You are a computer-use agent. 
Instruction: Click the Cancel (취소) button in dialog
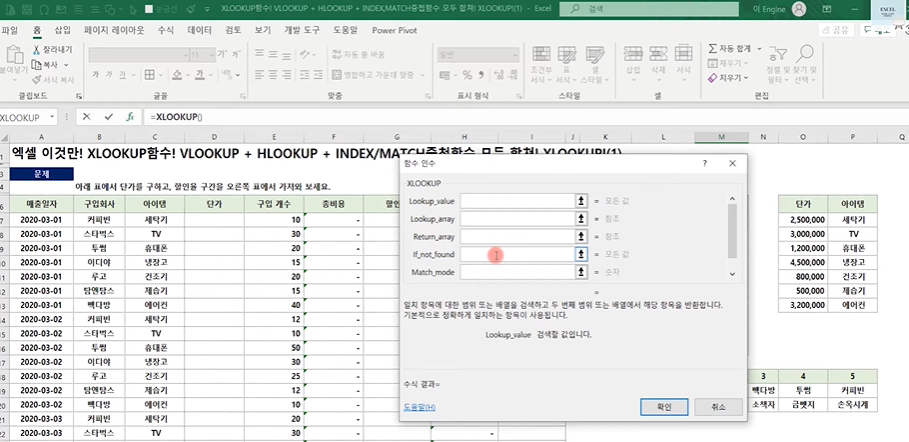click(x=718, y=407)
